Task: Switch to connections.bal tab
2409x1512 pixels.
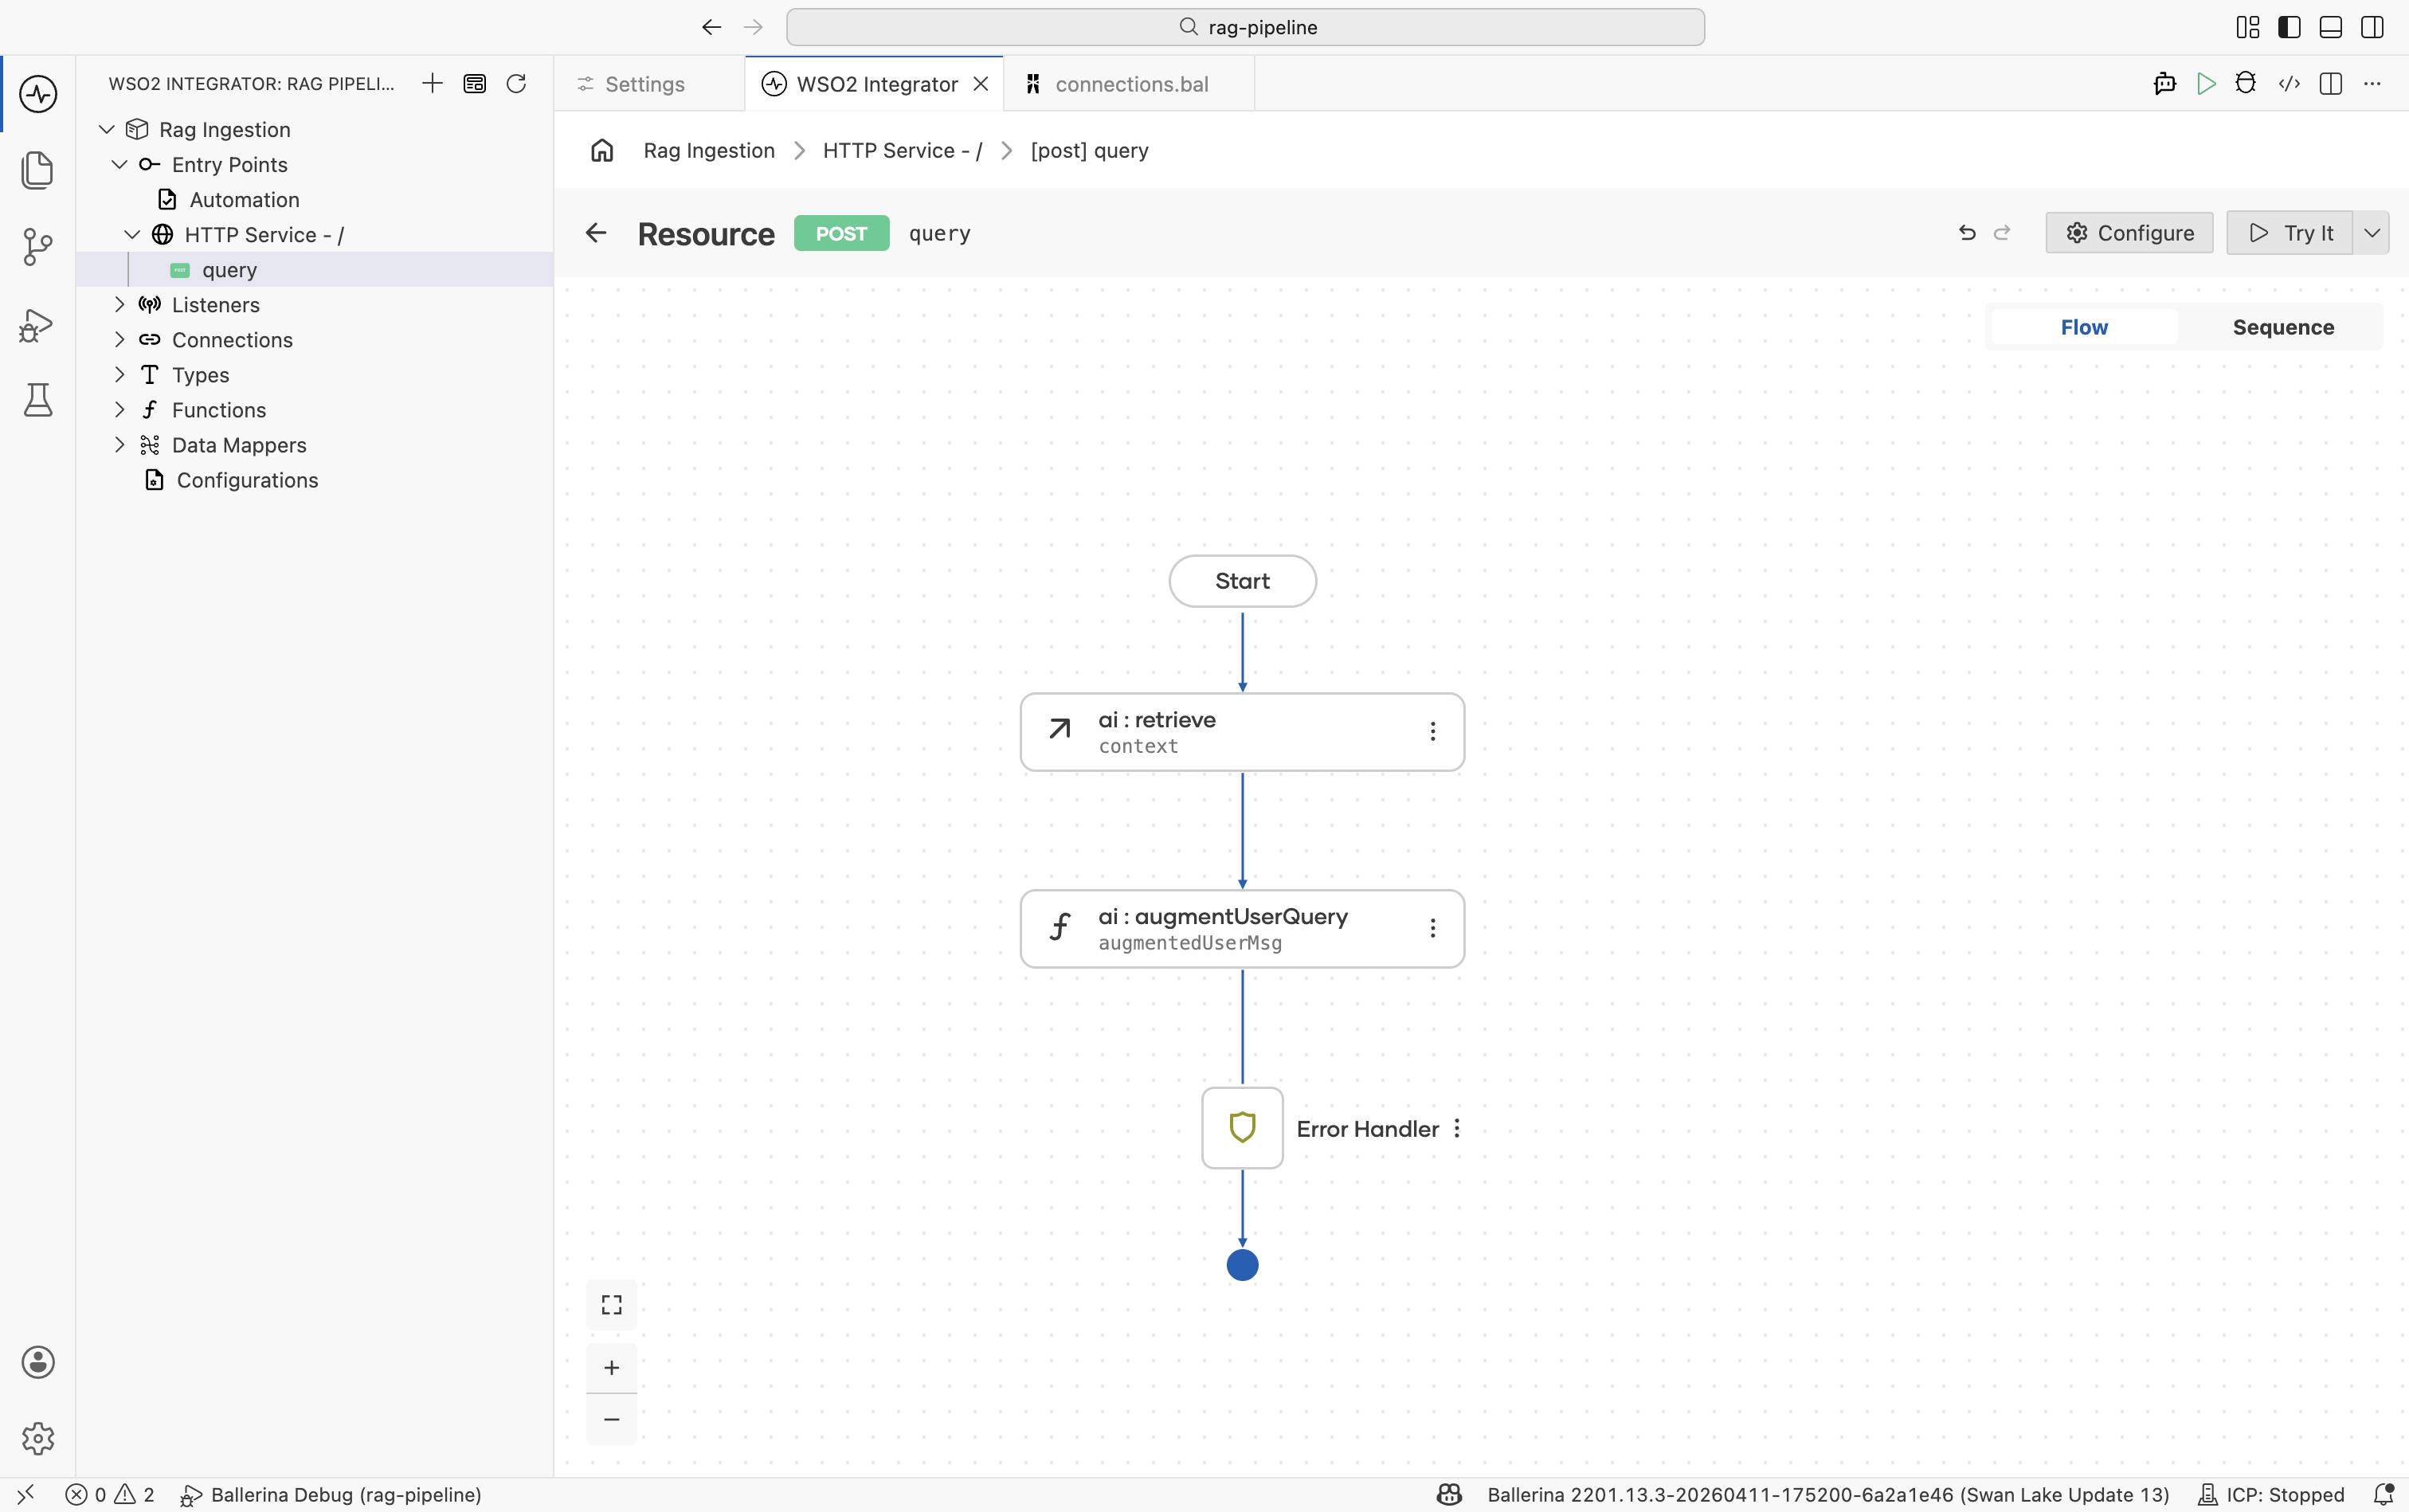Action: (x=1130, y=84)
